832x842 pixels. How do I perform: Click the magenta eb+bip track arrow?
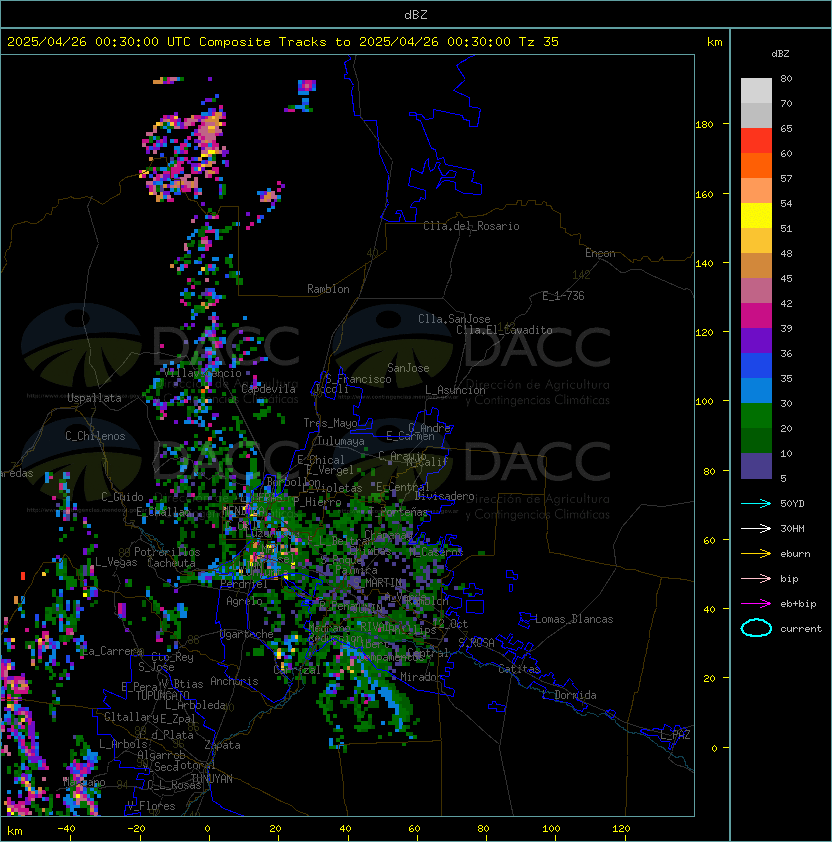coord(756,604)
